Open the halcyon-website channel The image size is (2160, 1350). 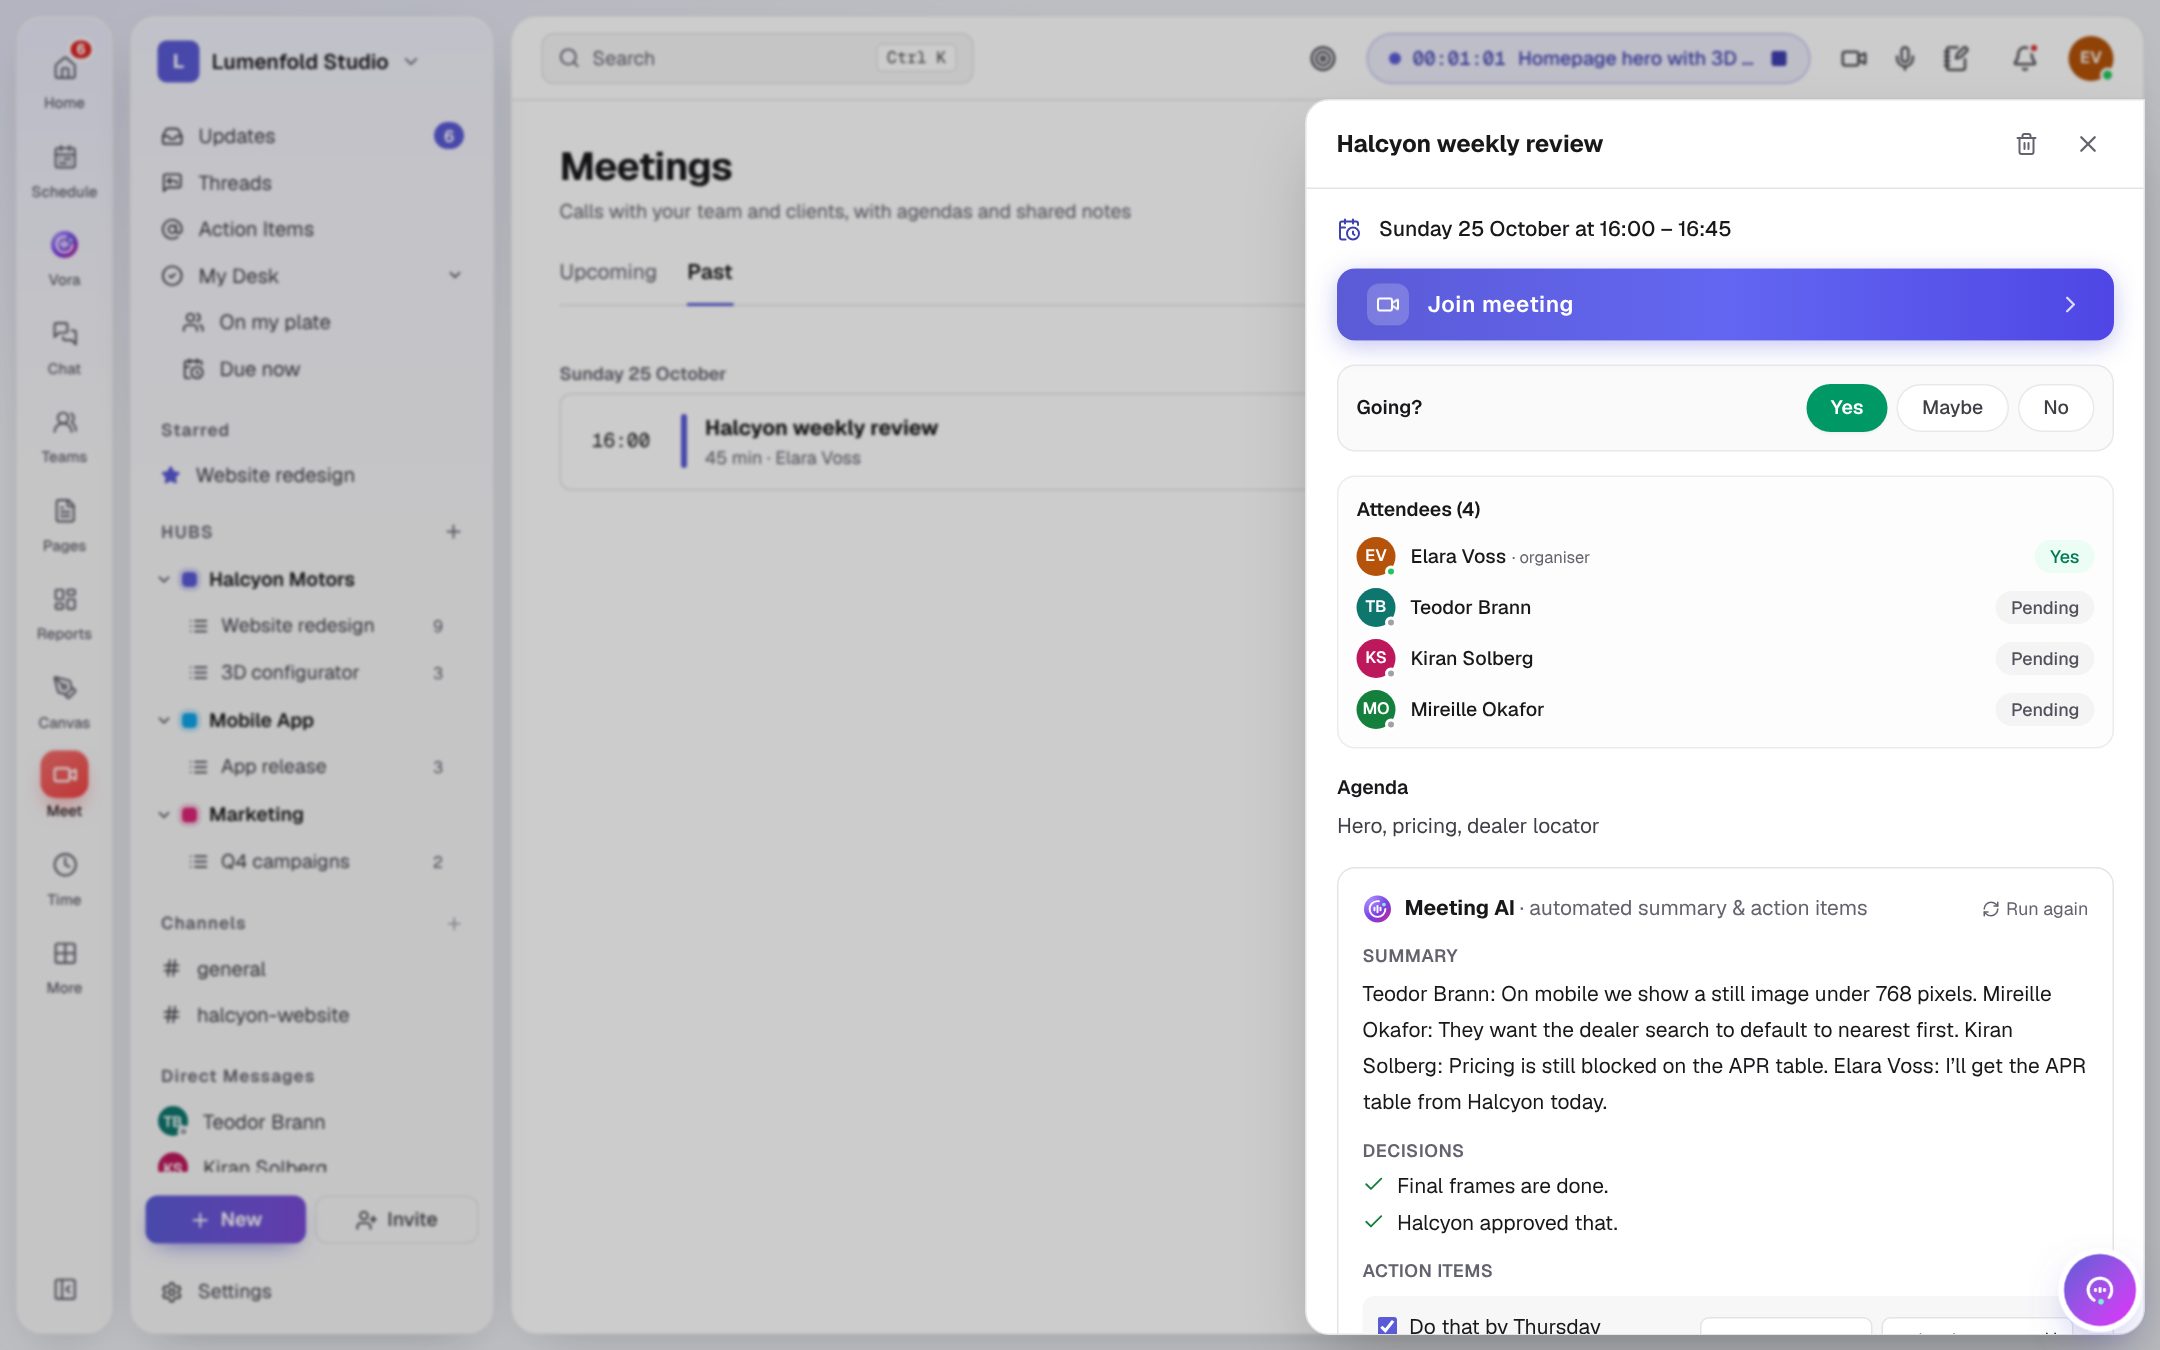[311, 1015]
